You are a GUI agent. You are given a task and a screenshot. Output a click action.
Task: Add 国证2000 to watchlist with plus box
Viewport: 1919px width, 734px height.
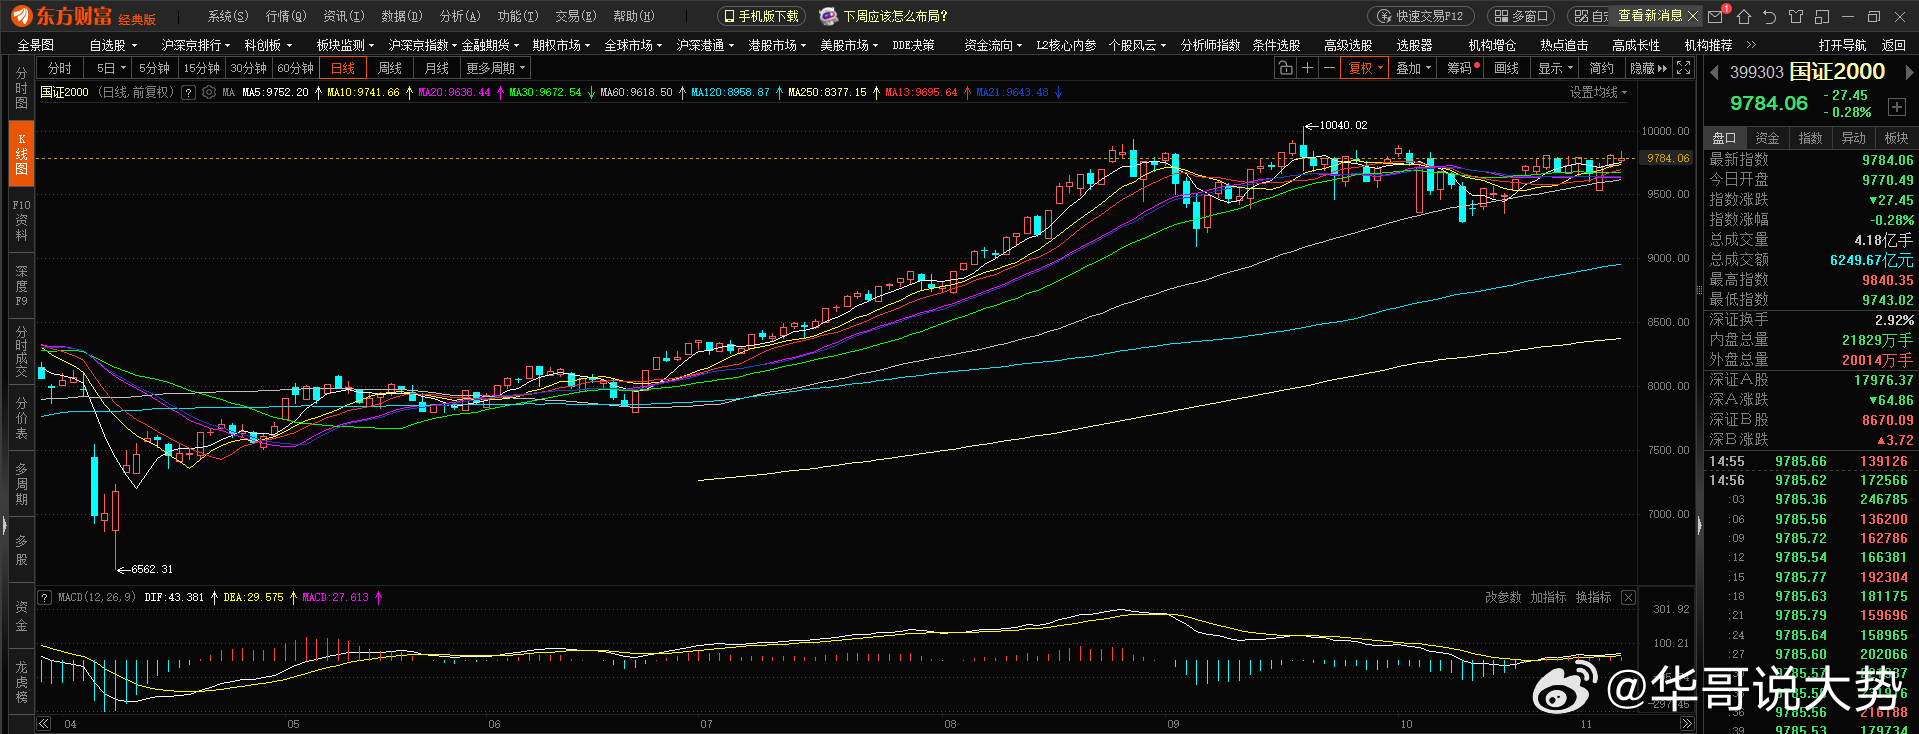pyautogui.click(x=1896, y=107)
